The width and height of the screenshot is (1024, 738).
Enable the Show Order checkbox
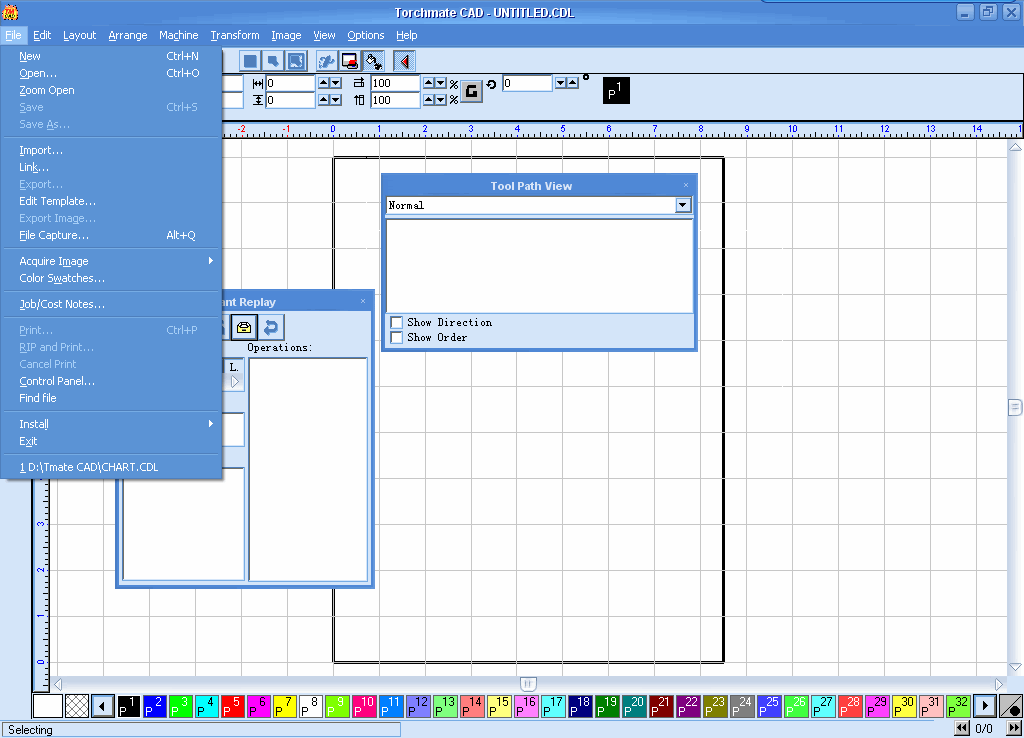[x=396, y=338]
